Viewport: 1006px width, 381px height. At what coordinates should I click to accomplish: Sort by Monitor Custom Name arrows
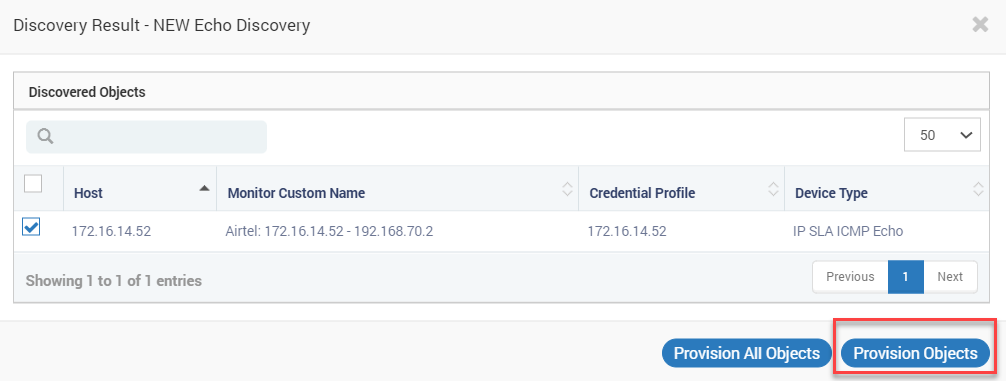567,189
